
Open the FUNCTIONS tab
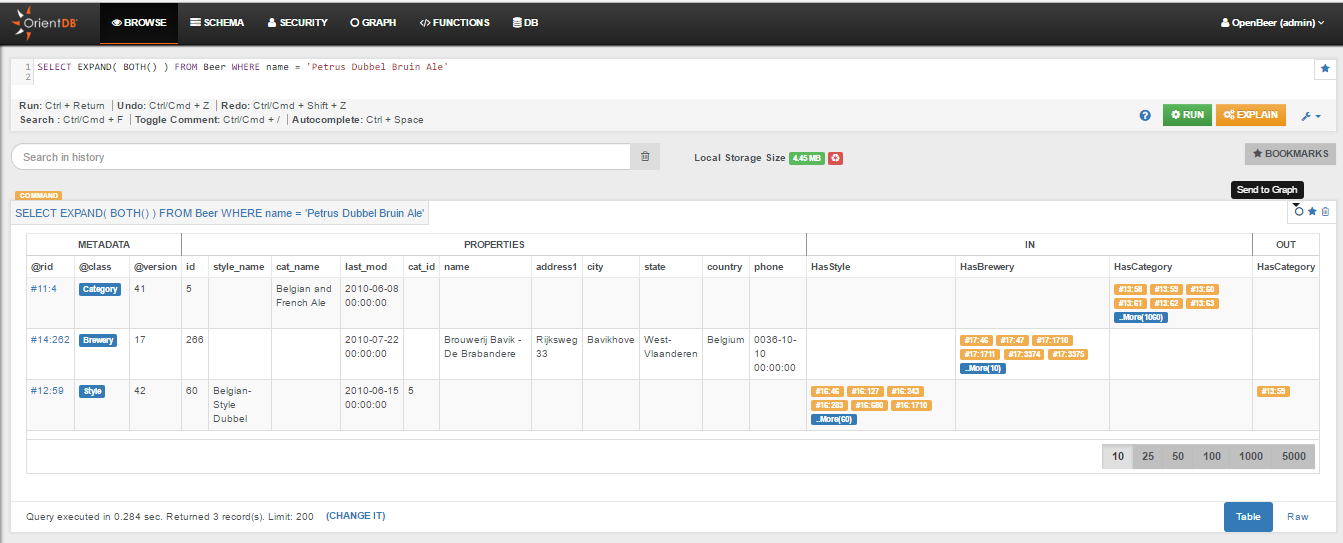(x=454, y=22)
